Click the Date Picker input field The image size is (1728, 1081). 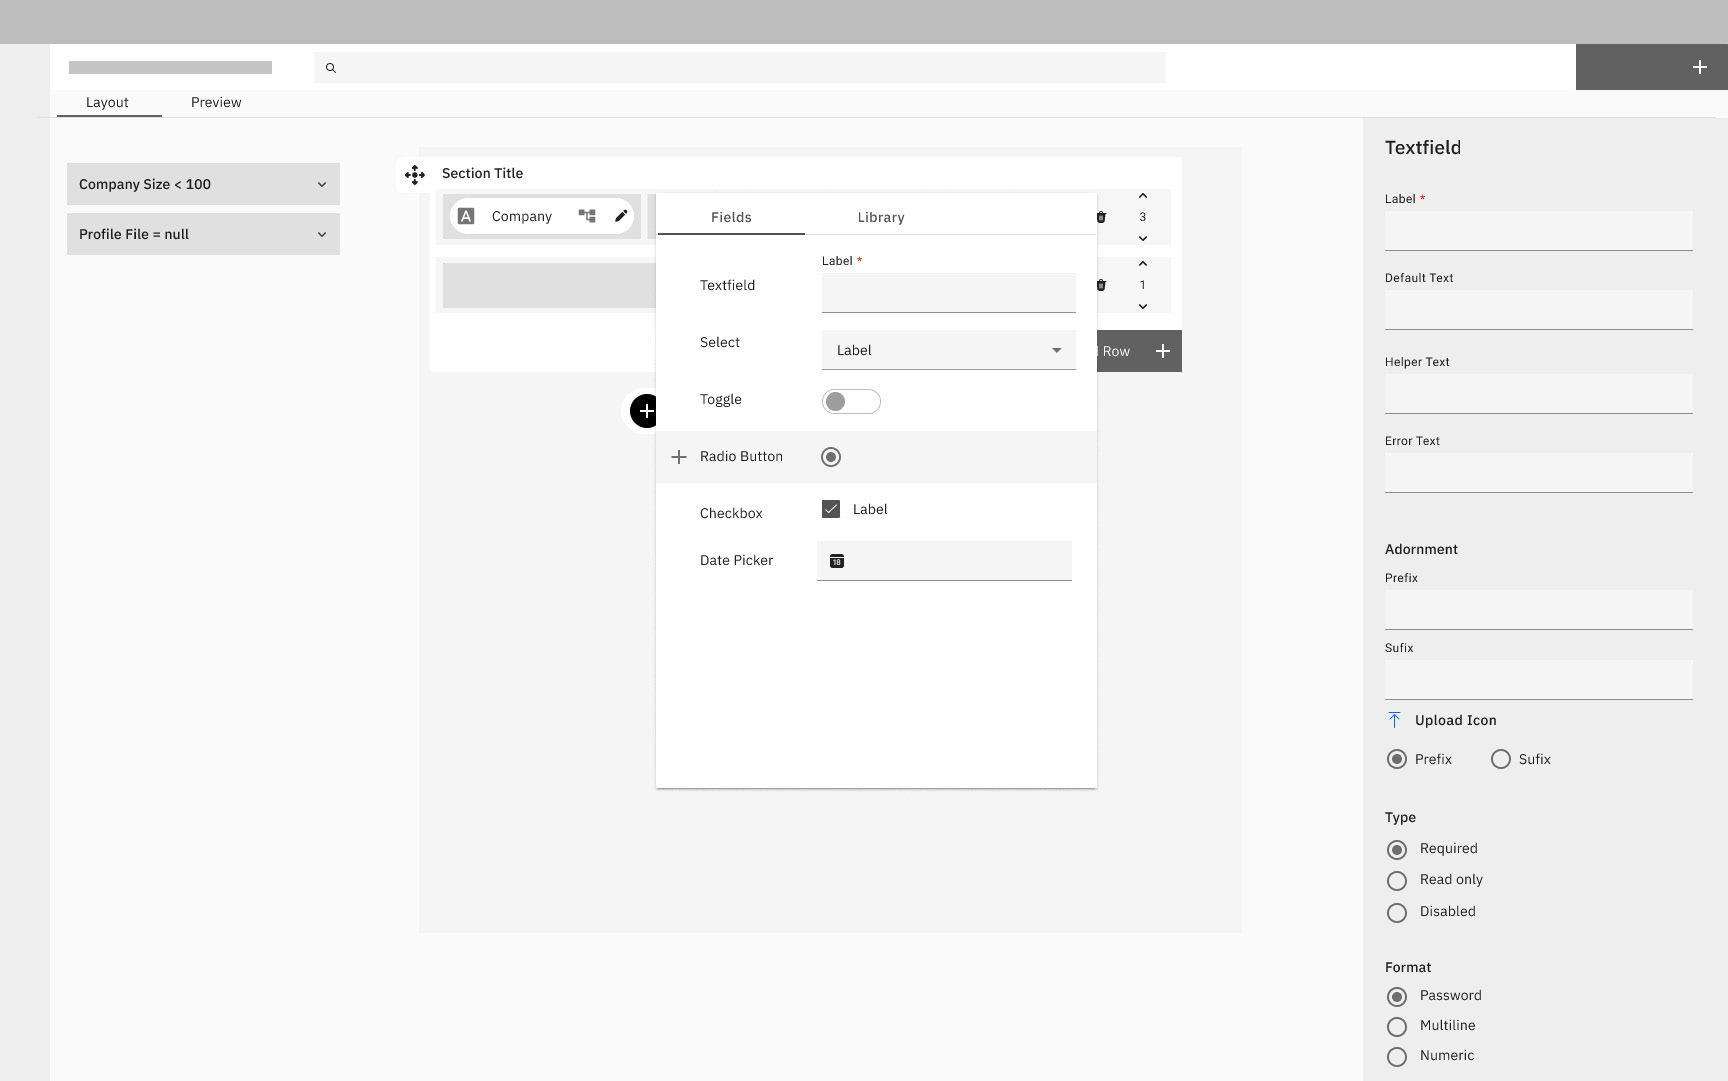coord(944,561)
